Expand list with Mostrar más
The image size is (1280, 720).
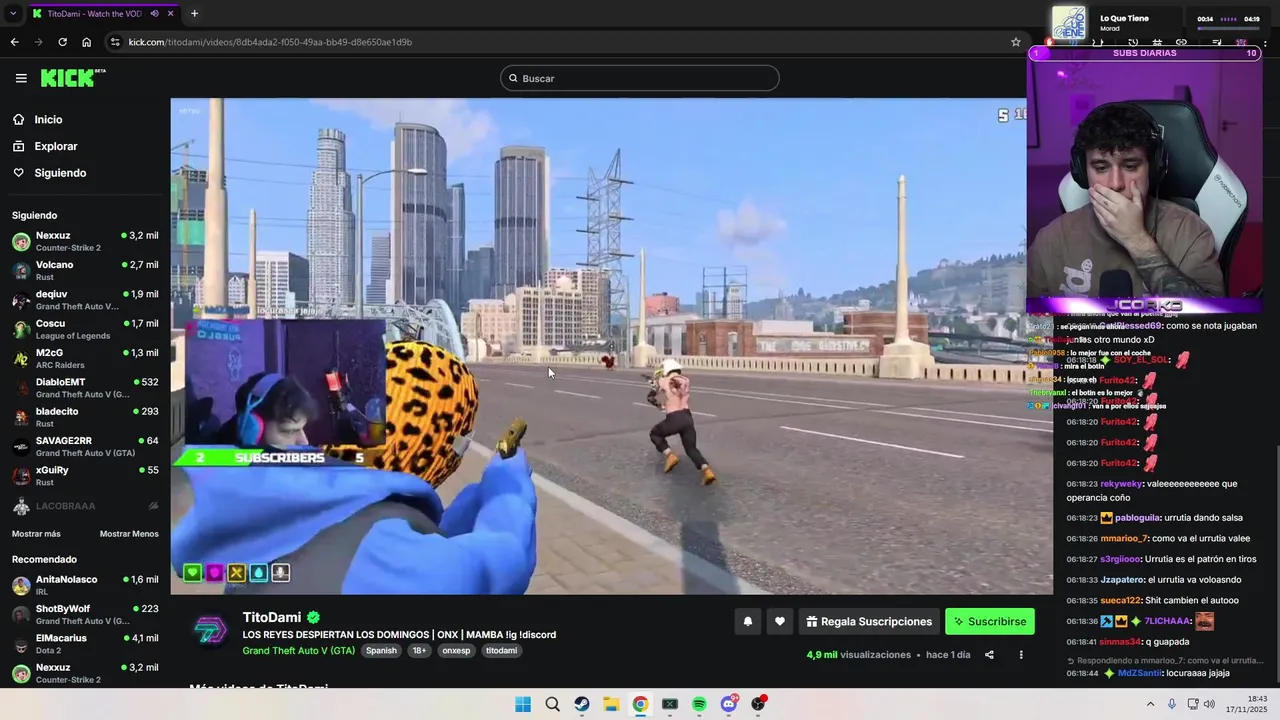click(x=36, y=534)
